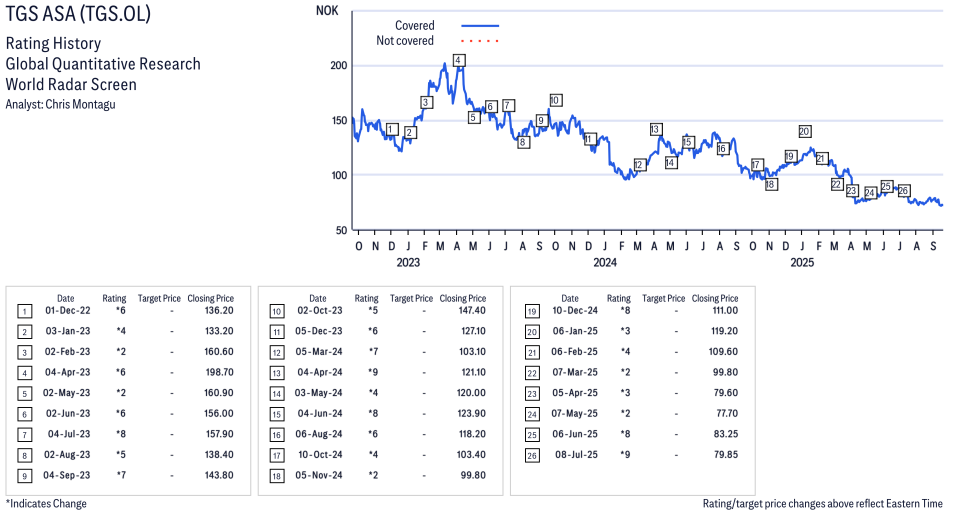Select chart marker 20 in early 2025
954x510 pixels.
[804, 131]
